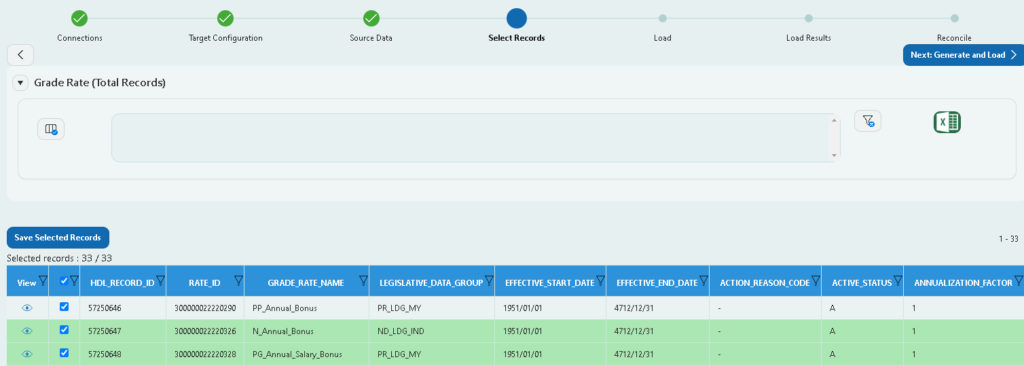Click the text area scroll down arrow
The width and height of the screenshot is (1024, 366).
(x=834, y=156)
